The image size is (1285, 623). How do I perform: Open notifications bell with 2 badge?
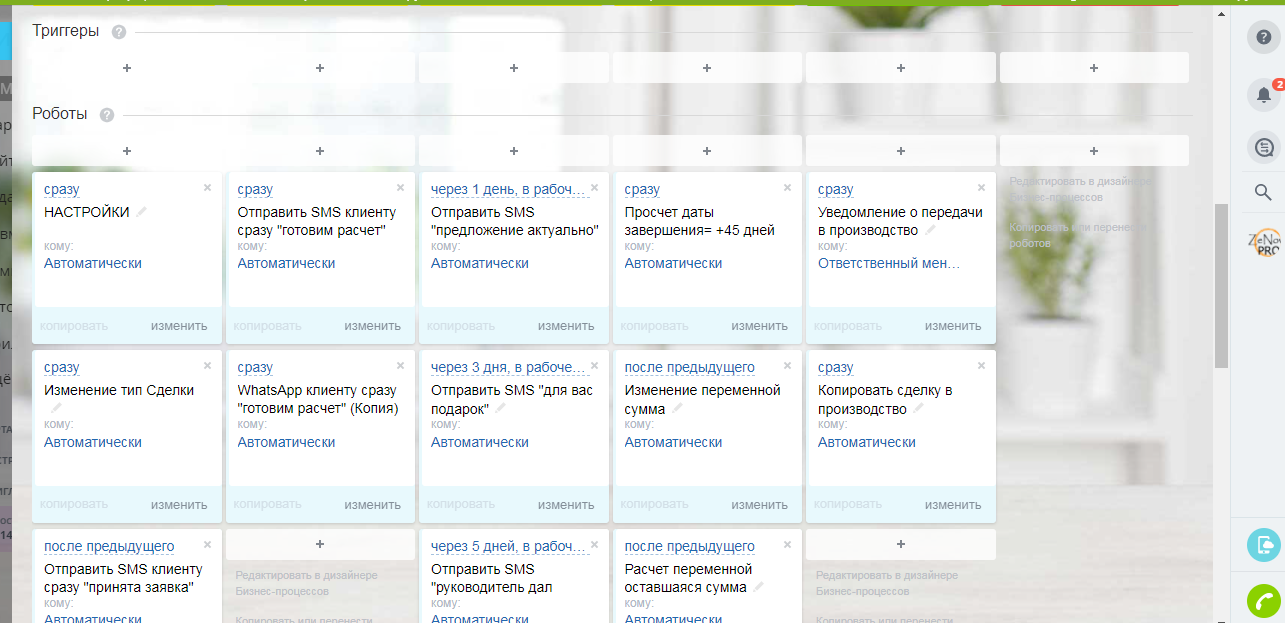point(1264,94)
